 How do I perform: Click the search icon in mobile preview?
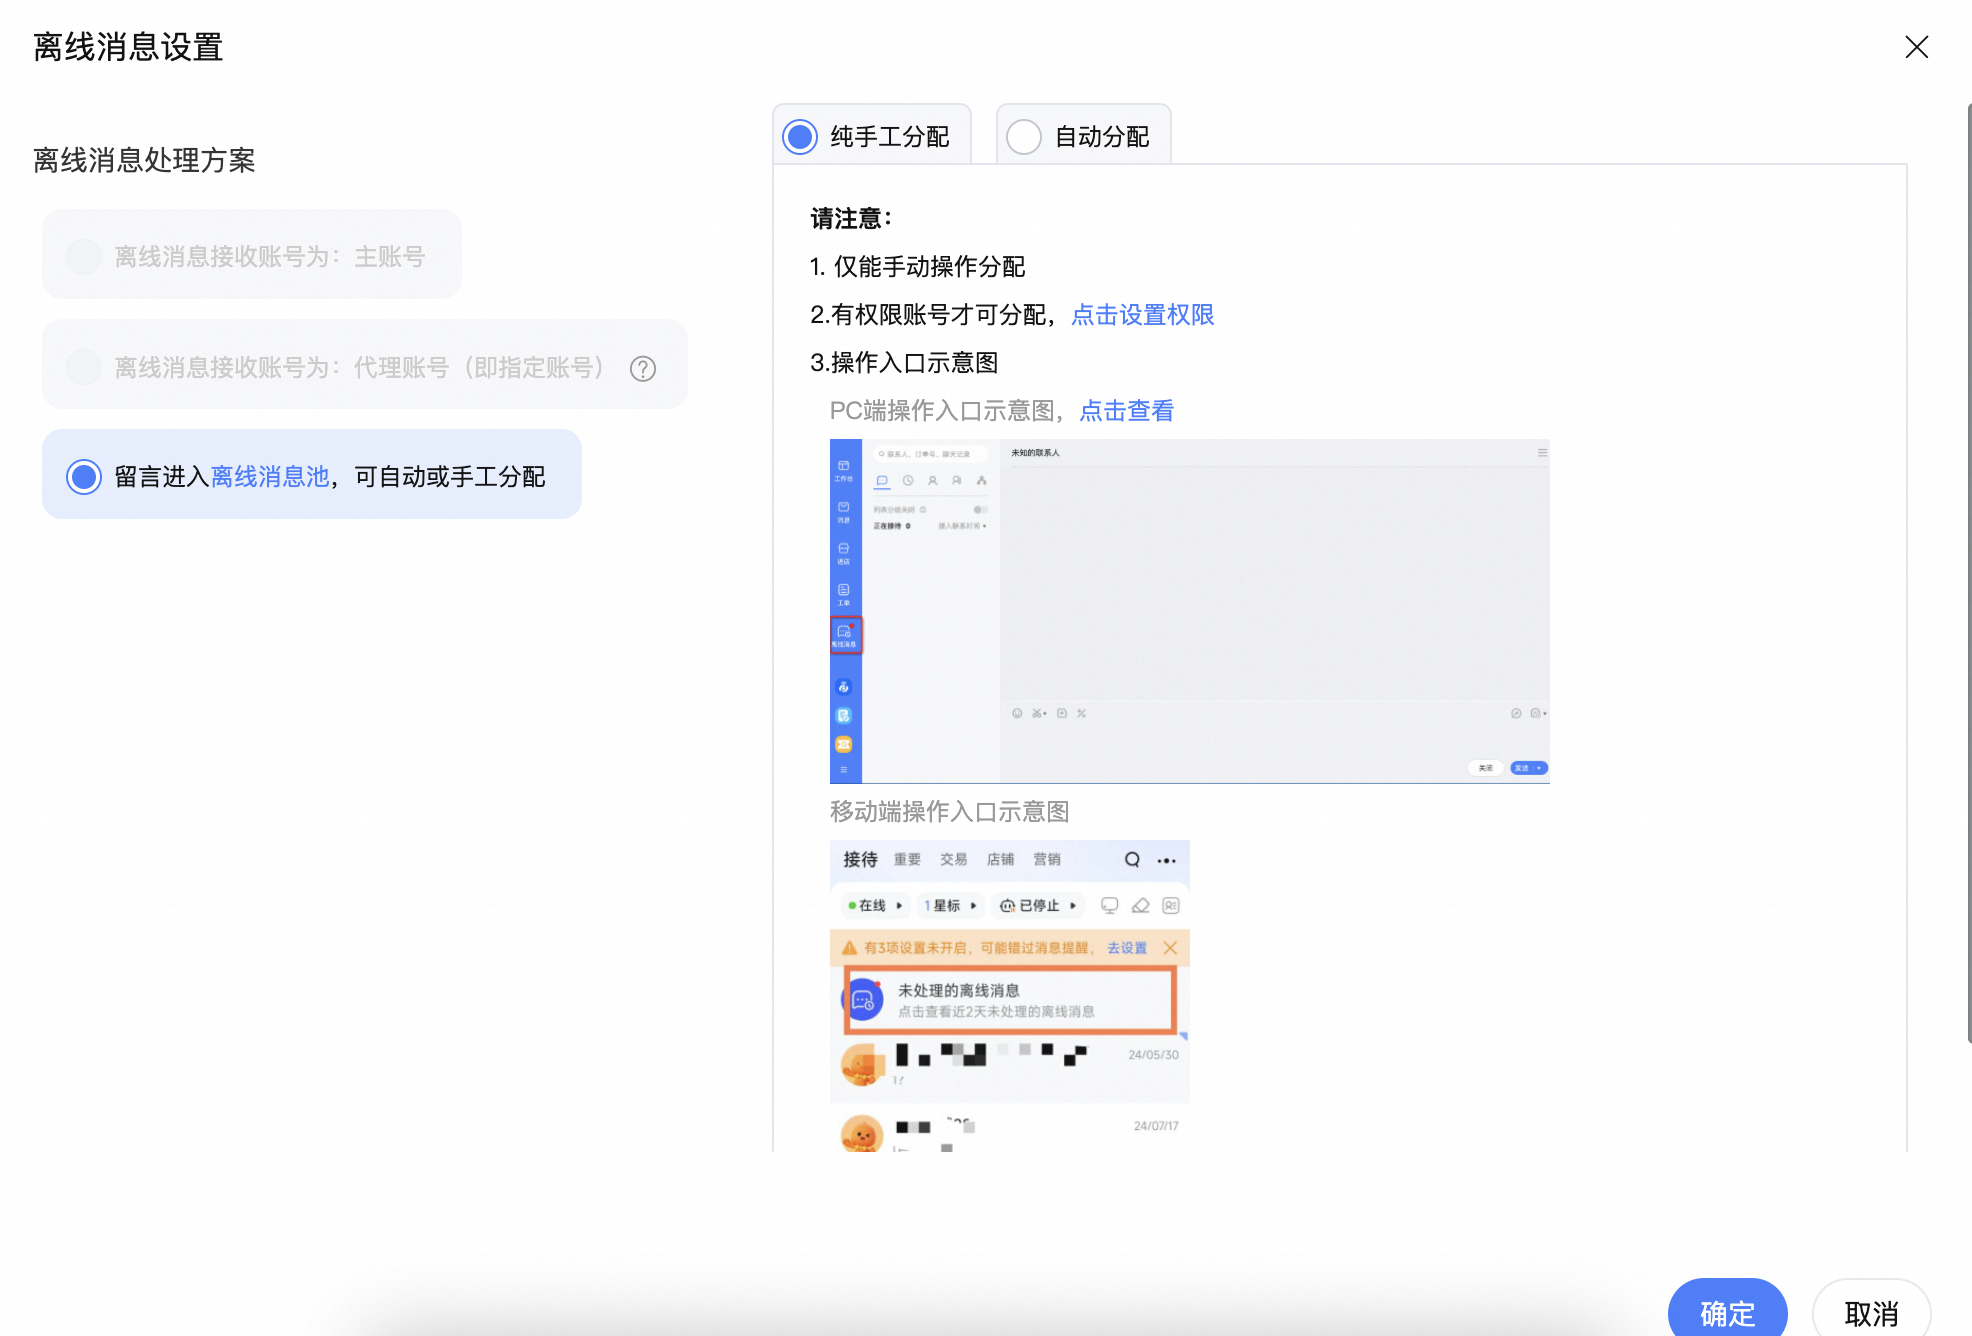pos(1132,860)
